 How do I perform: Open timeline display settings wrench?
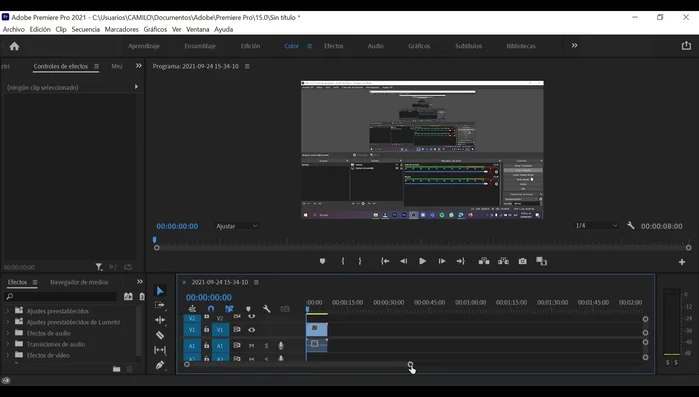coord(267,309)
